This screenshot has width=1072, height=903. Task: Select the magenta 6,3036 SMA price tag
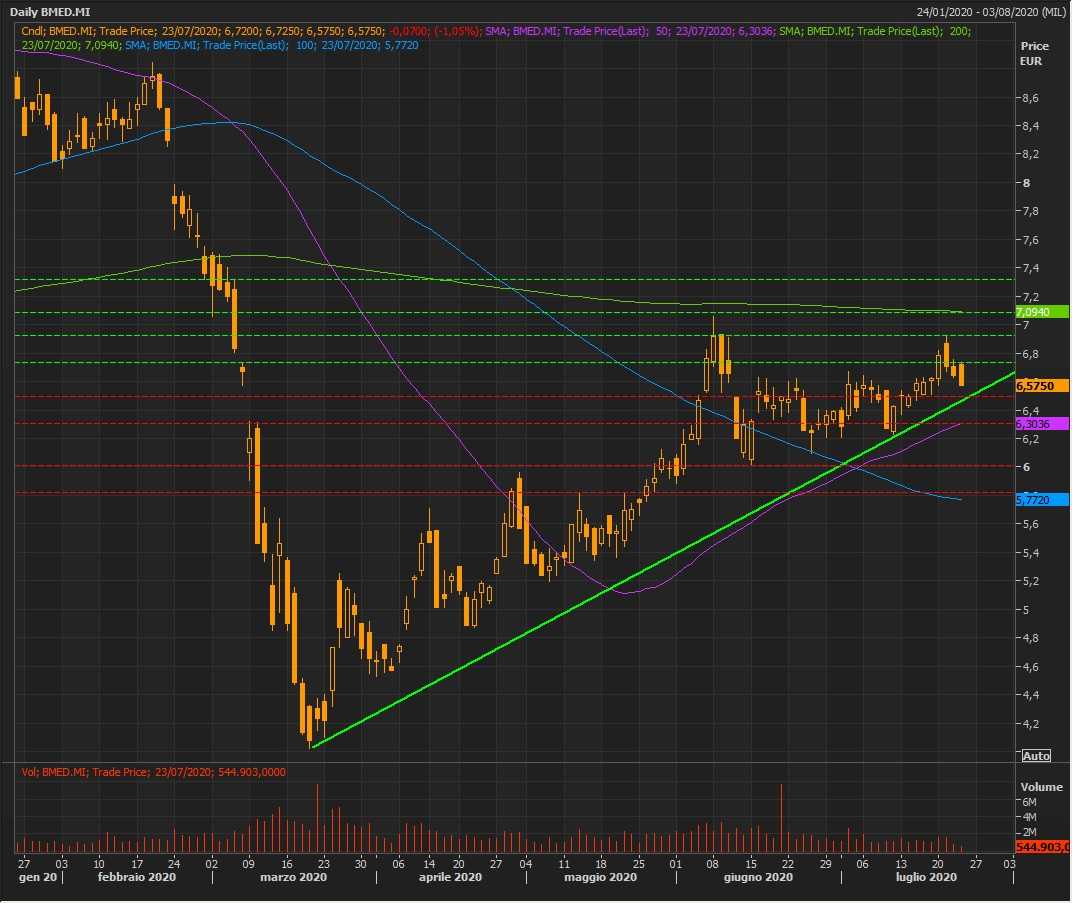[1041, 424]
